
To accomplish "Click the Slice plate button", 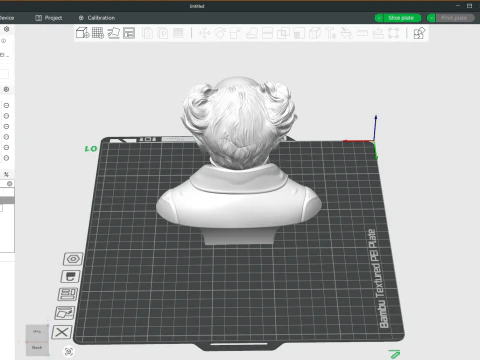I will coord(402,18).
